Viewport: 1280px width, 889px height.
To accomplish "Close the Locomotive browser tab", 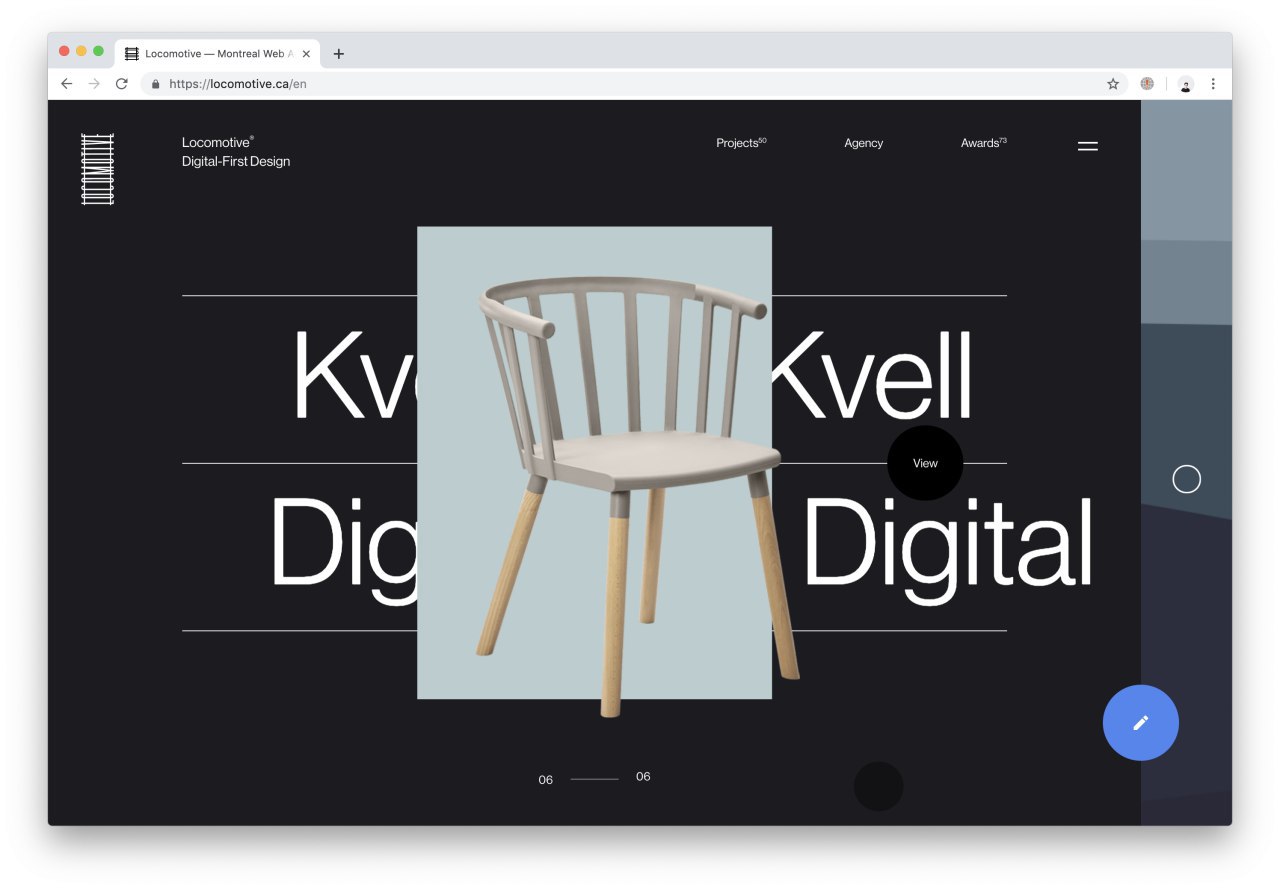I will (306, 54).
